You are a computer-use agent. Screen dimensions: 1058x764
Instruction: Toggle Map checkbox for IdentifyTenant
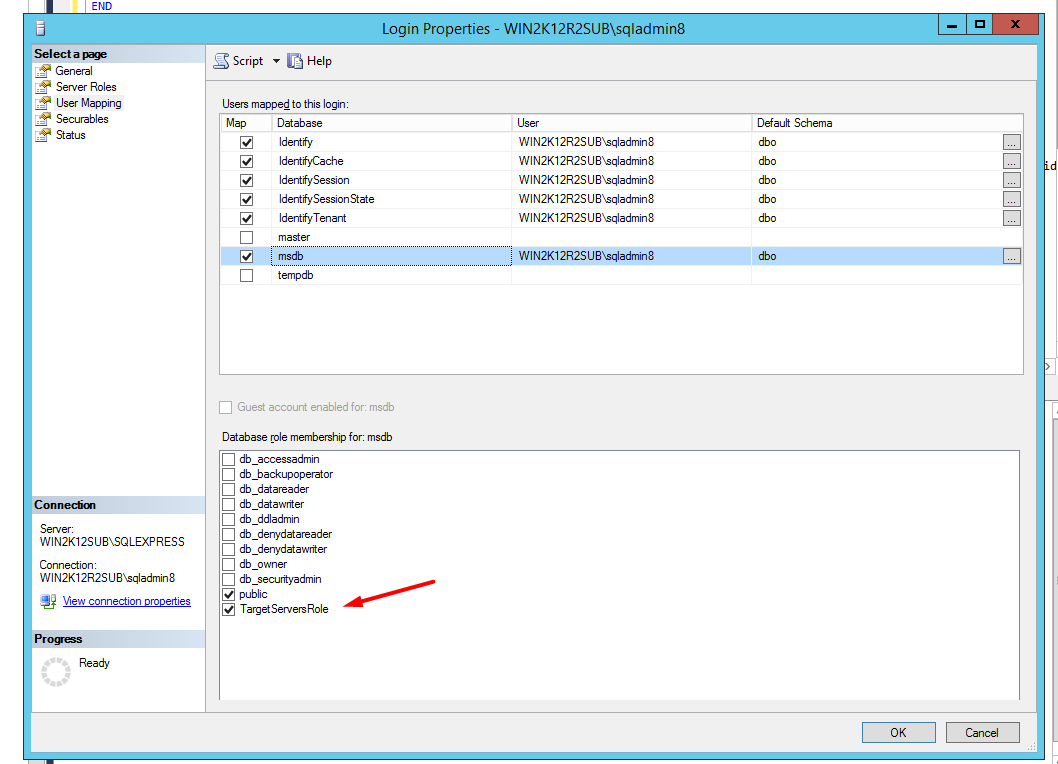point(246,218)
